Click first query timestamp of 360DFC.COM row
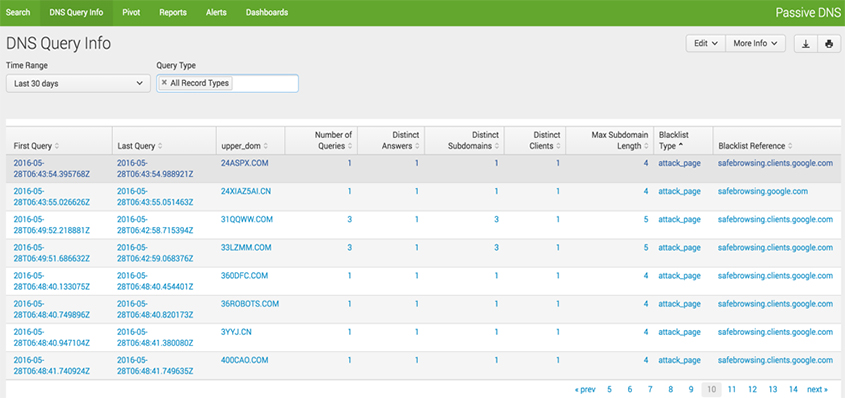This screenshot has width=845, height=398. coord(52,281)
